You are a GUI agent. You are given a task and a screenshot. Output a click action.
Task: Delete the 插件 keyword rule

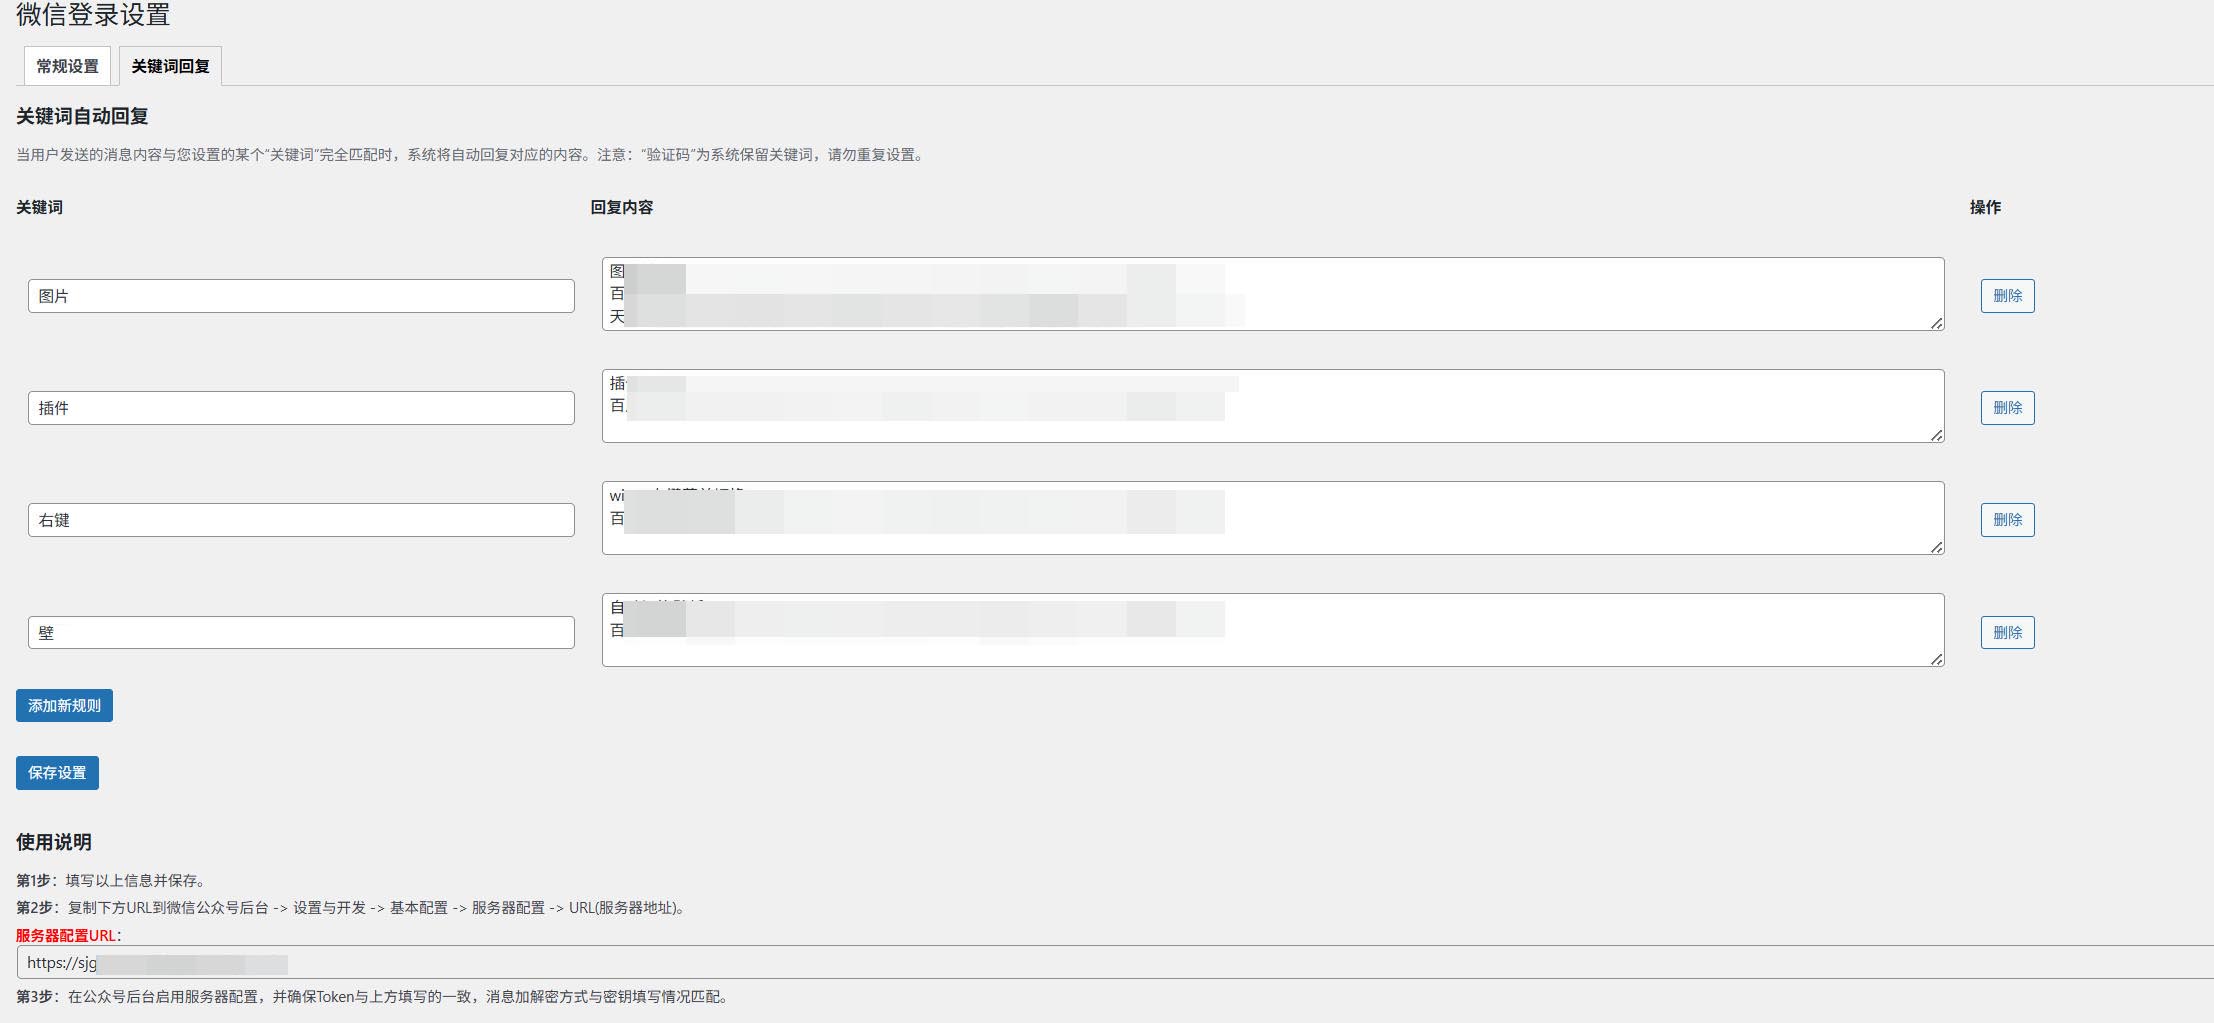tap(2007, 408)
